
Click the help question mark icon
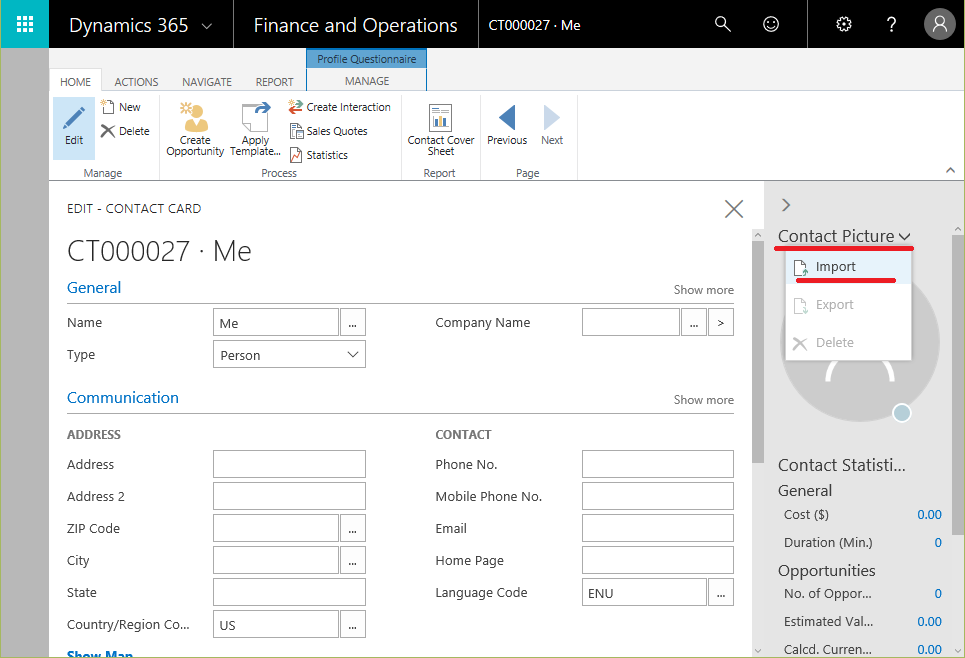point(891,24)
